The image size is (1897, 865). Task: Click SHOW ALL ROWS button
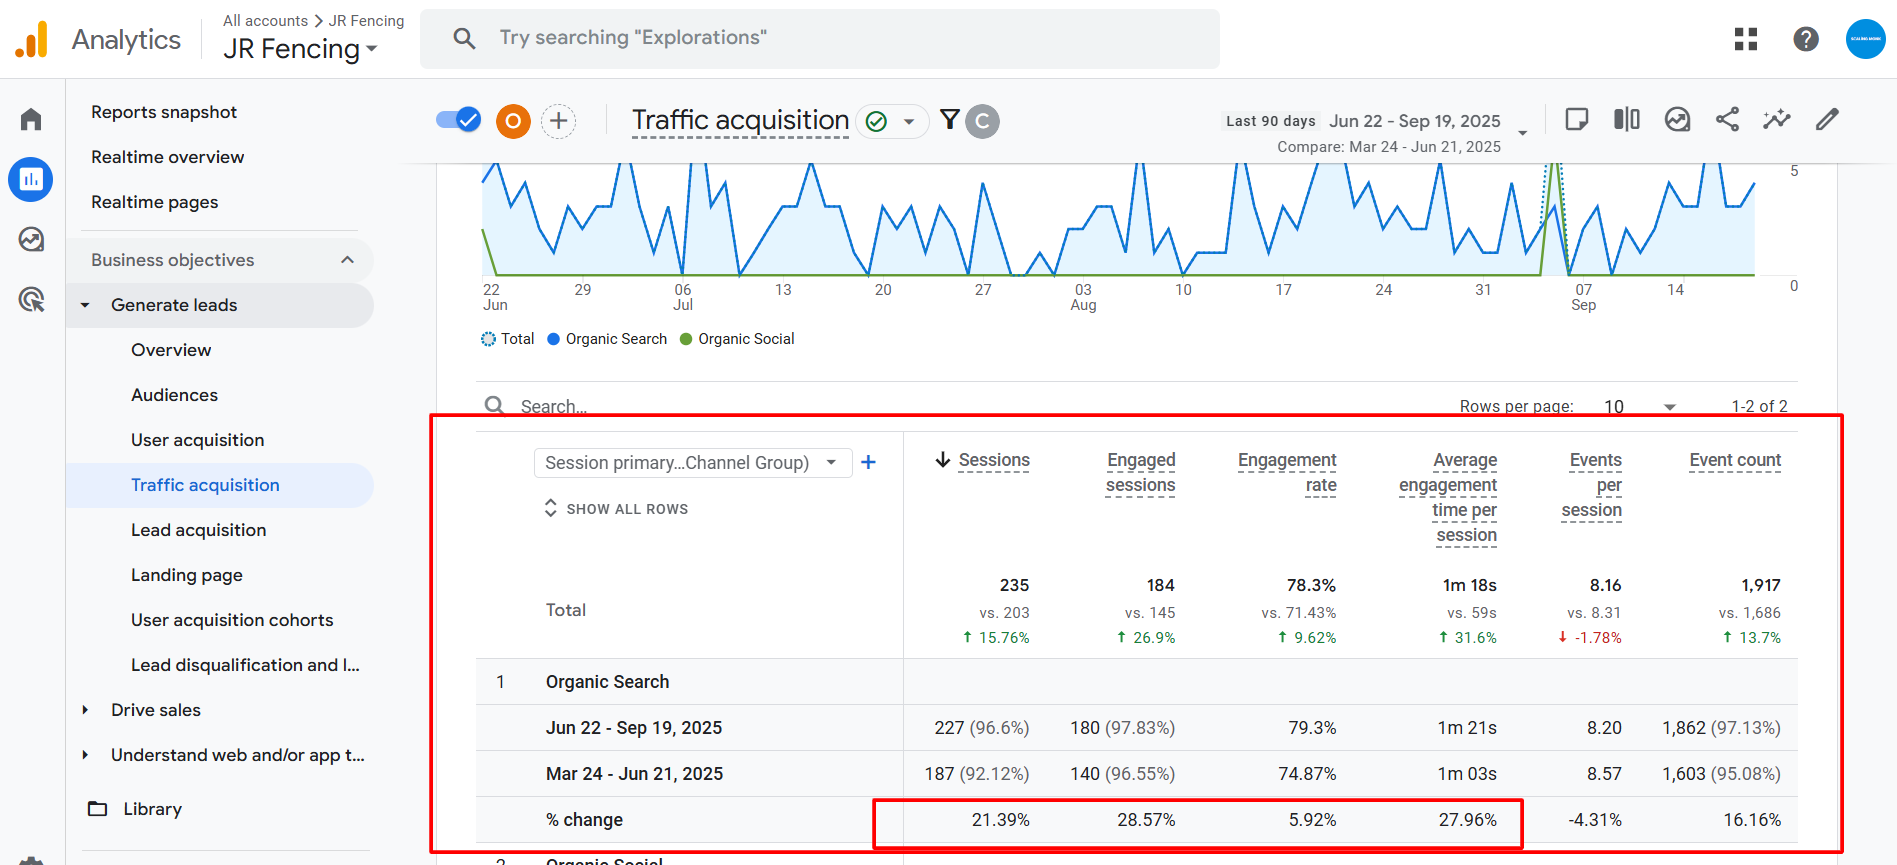[616, 509]
